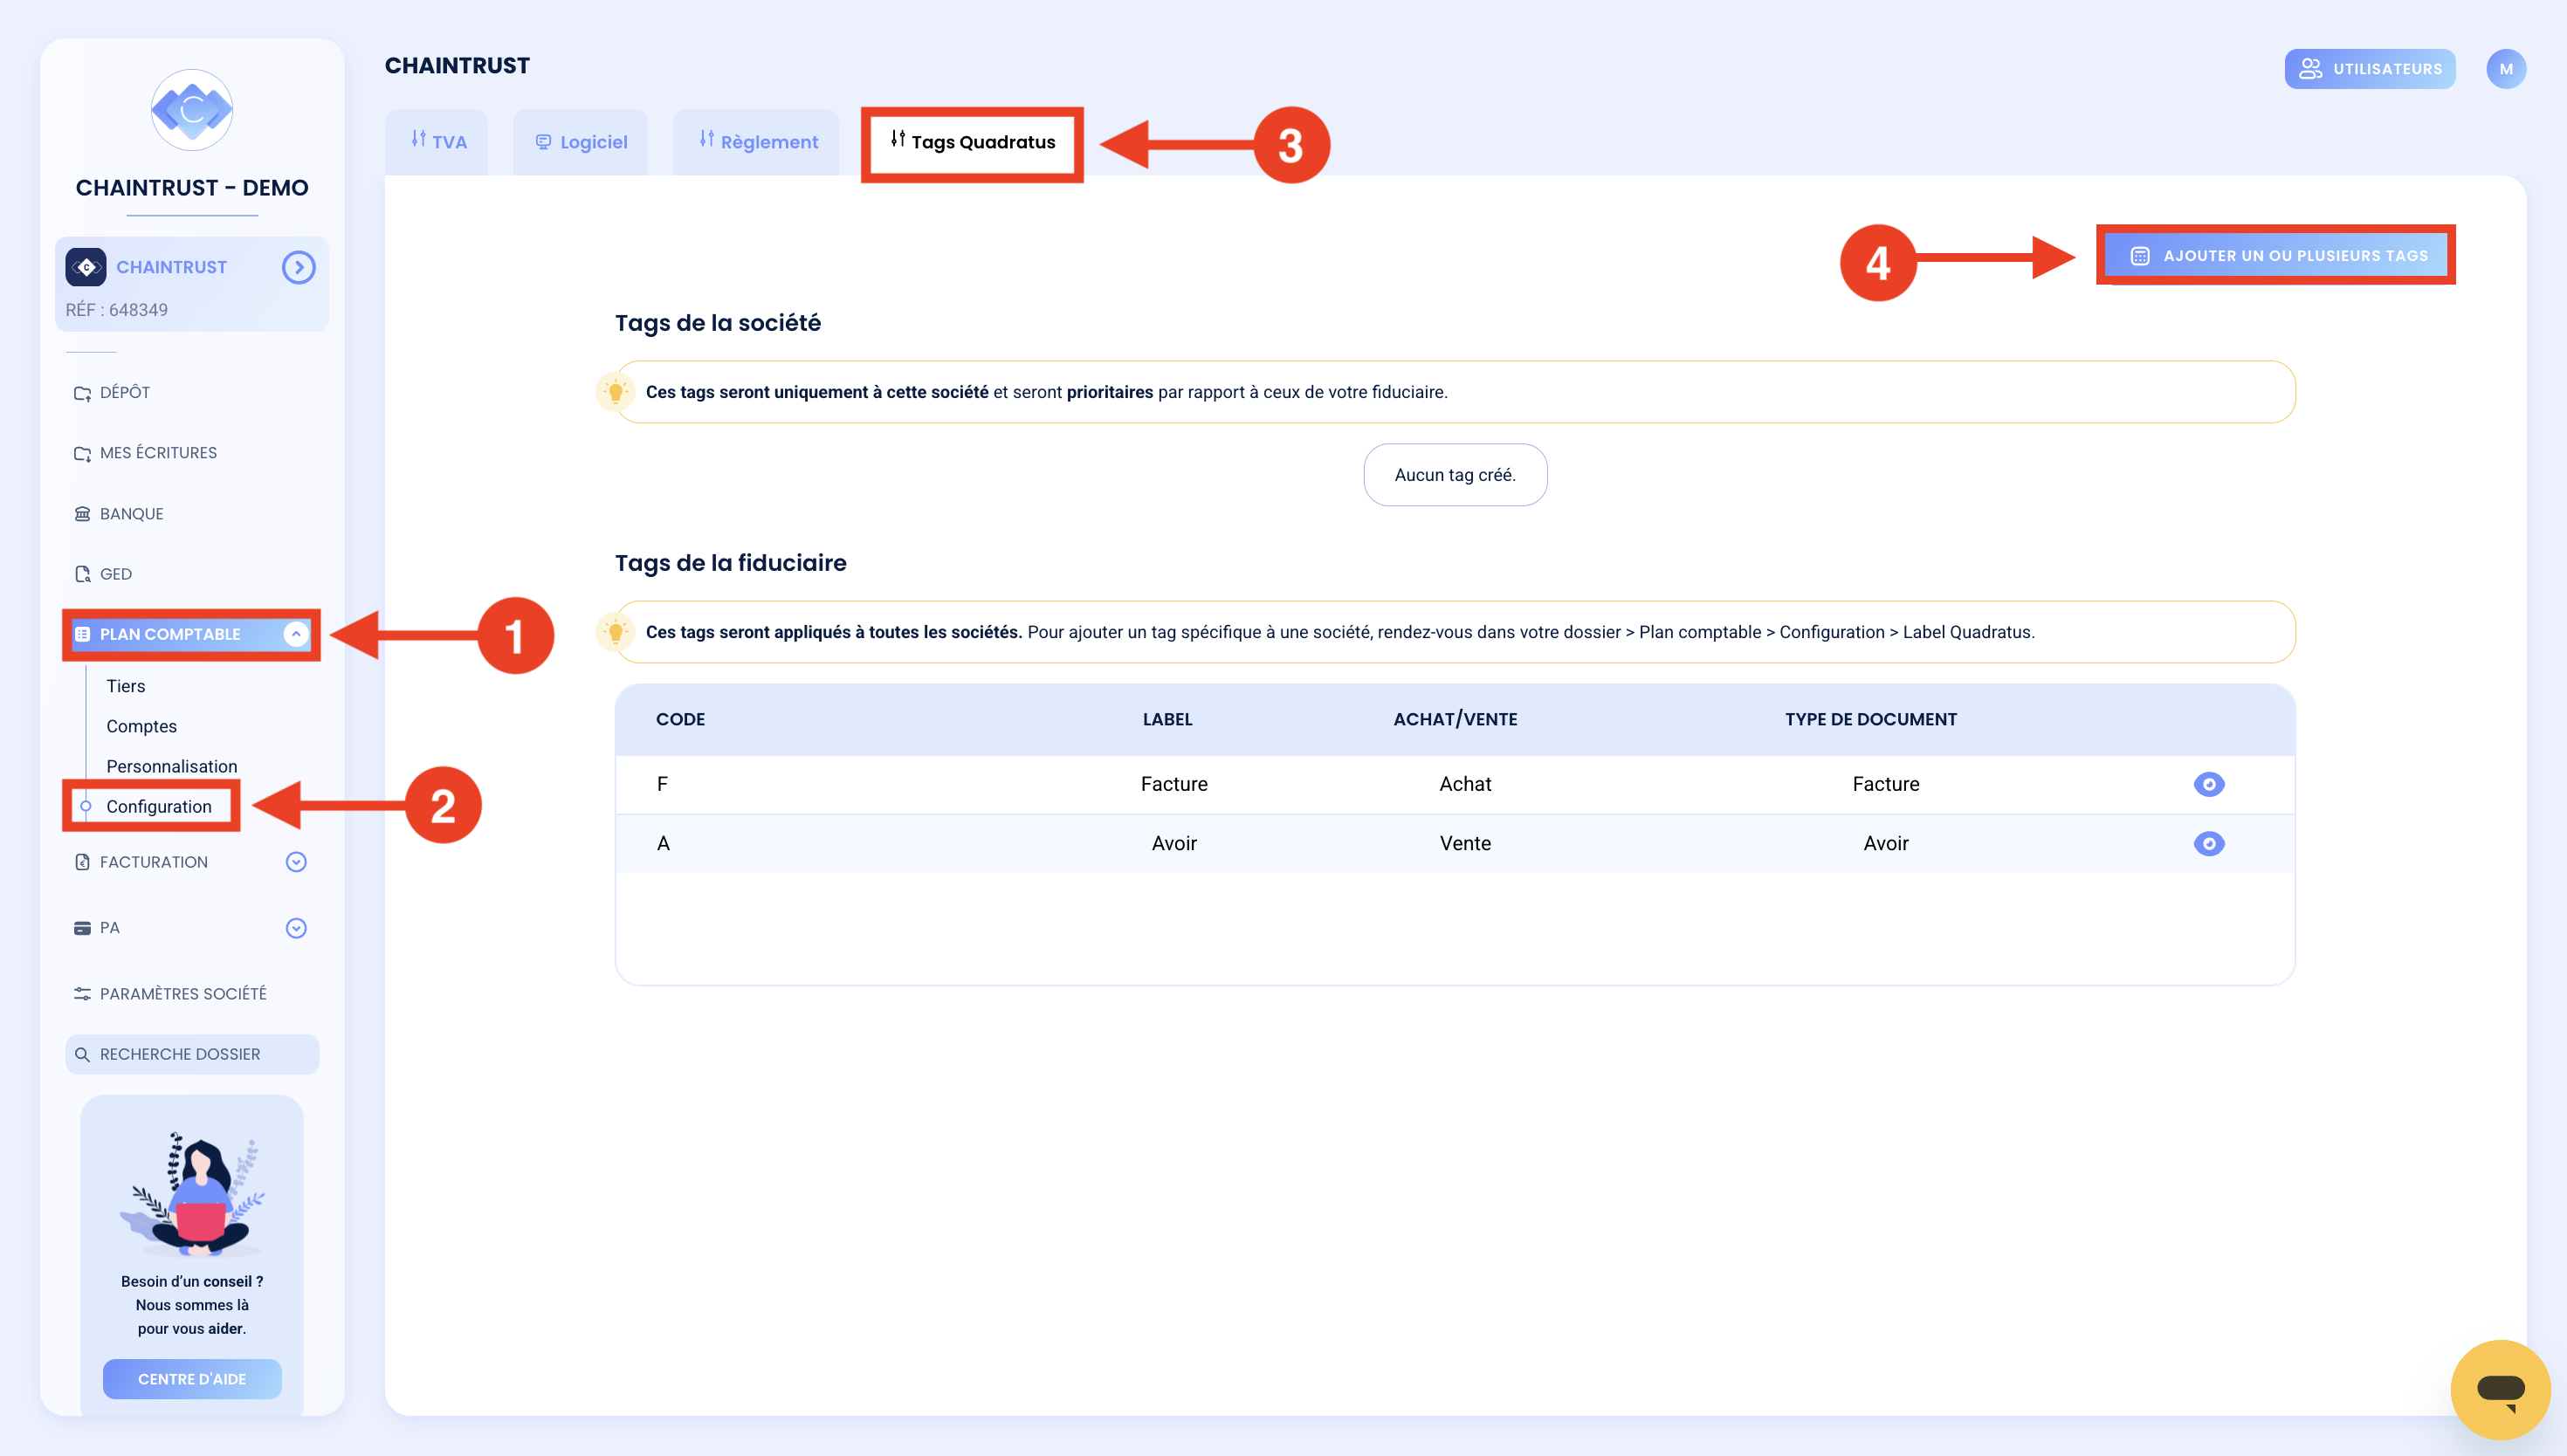Click the Utilisateurs button
Screen dimensions: 2567x1456
click(2370, 69)
